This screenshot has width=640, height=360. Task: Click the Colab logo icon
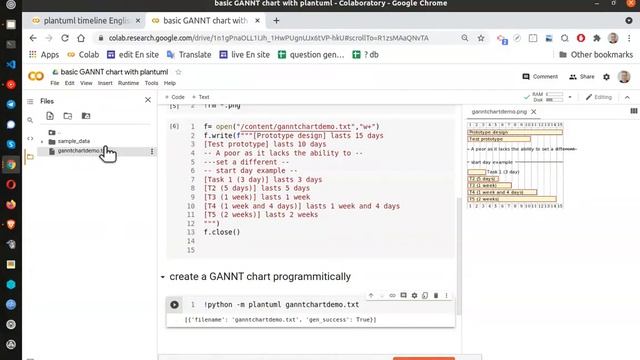click(x=36, y=76)
